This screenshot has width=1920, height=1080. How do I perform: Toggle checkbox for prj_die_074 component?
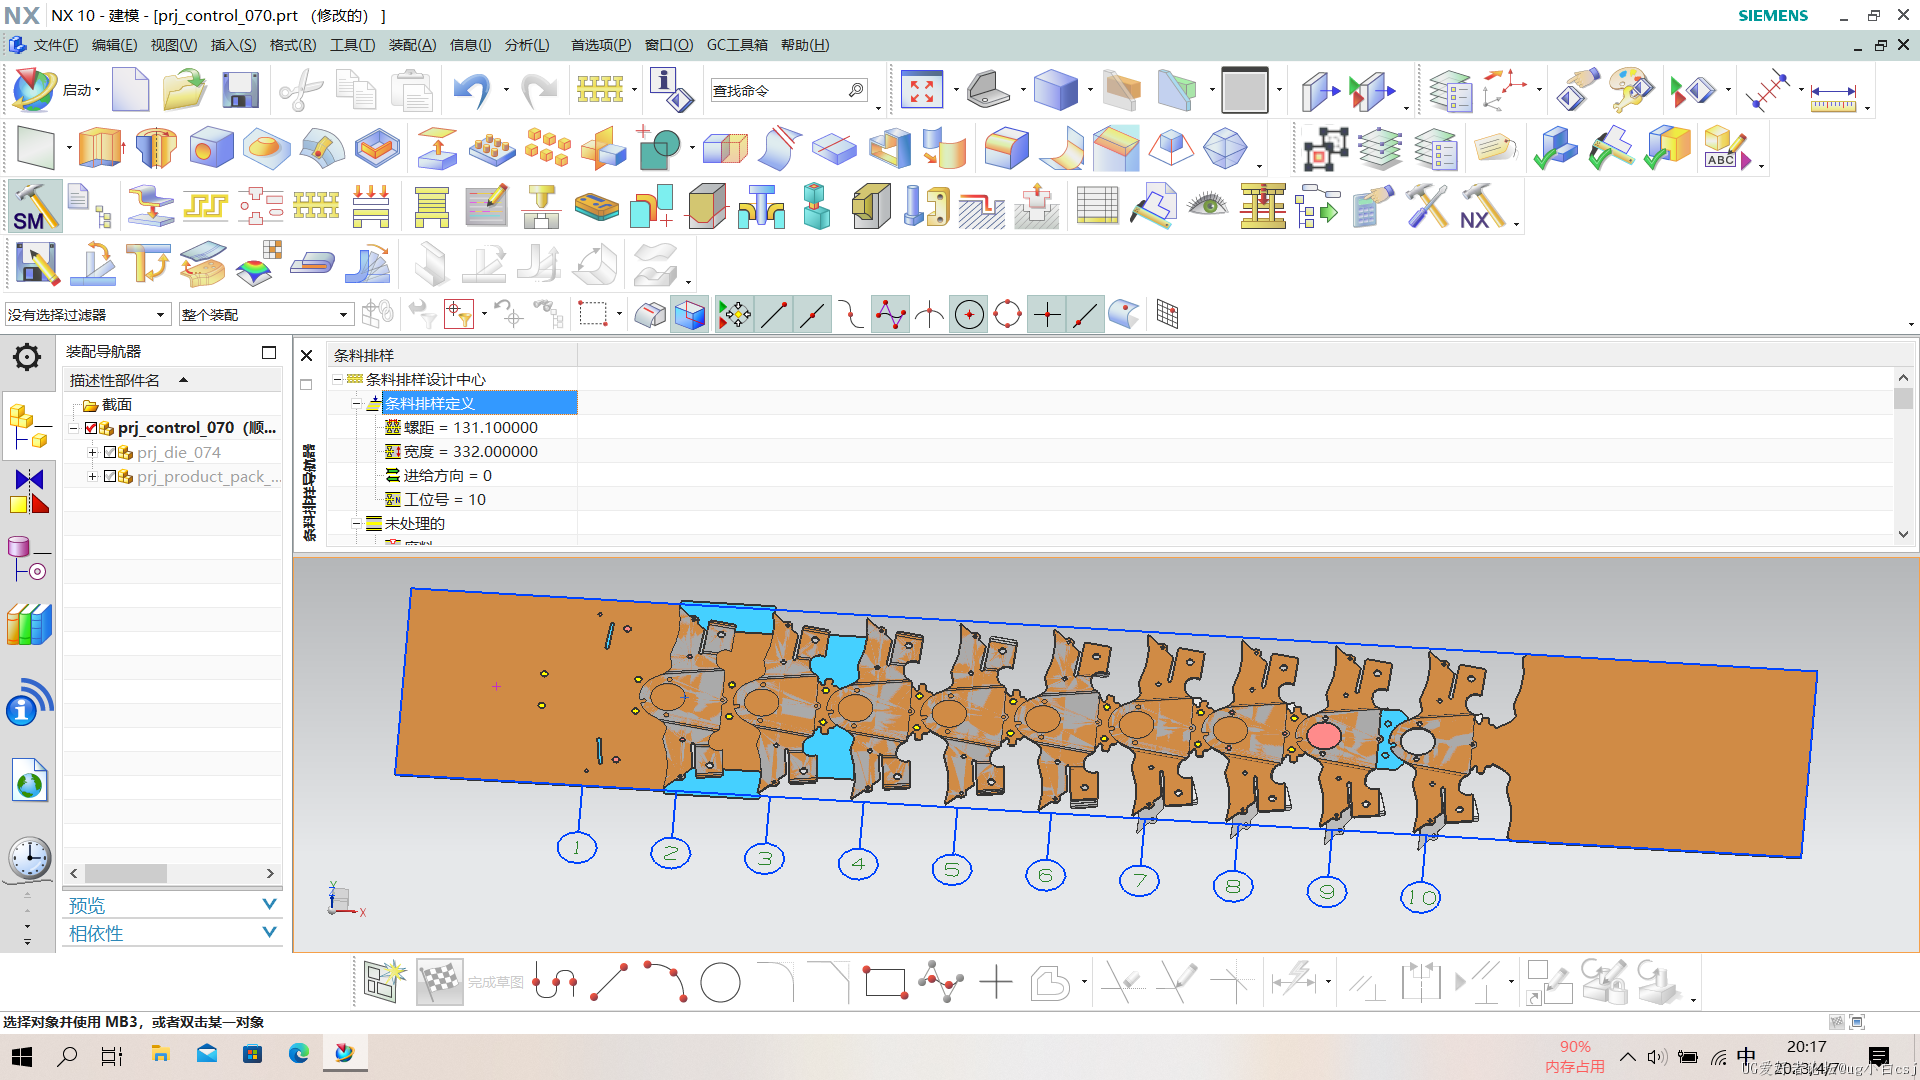pos(110,452)
